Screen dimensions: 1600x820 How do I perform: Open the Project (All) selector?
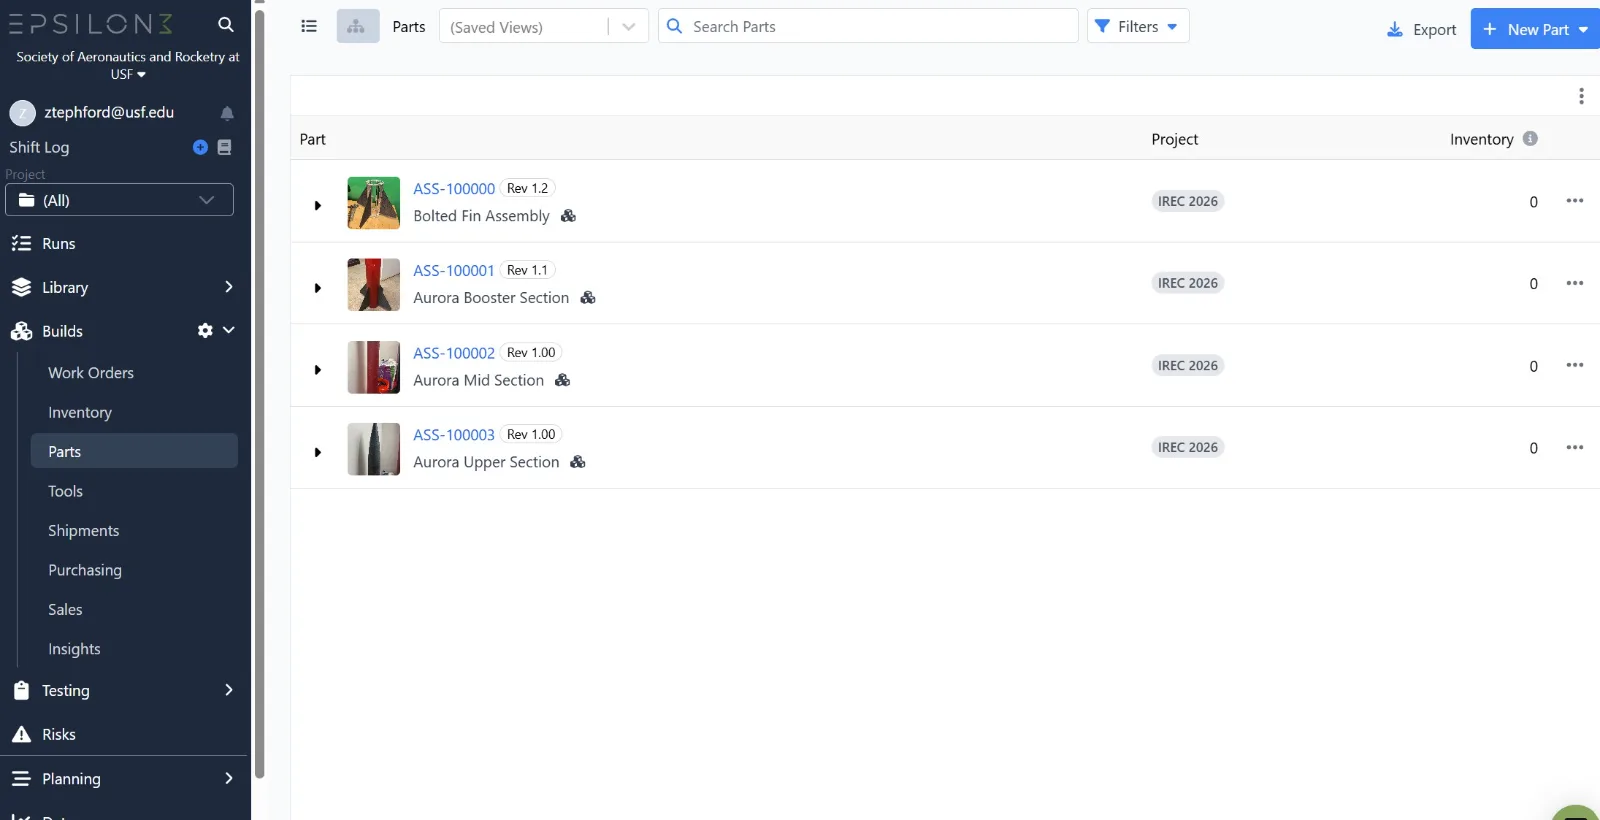click(119, 200)
